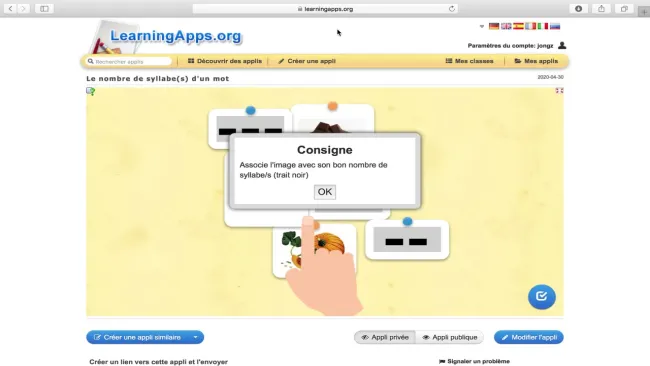Open the Découvrir des applis menu
This screenshot has height=366, width=650.
(x=225, y=61)
